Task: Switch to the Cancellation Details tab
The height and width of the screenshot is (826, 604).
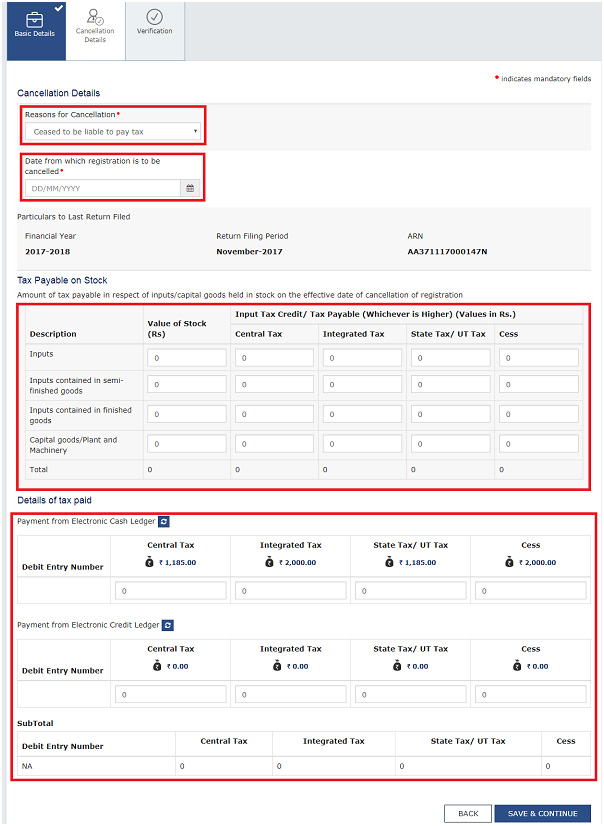Action: (x=95, y=31)
